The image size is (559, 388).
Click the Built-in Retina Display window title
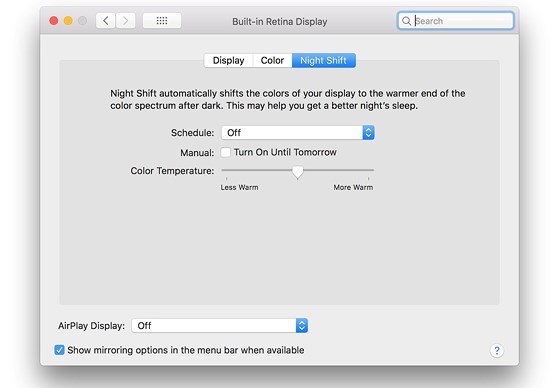[280, 21]
